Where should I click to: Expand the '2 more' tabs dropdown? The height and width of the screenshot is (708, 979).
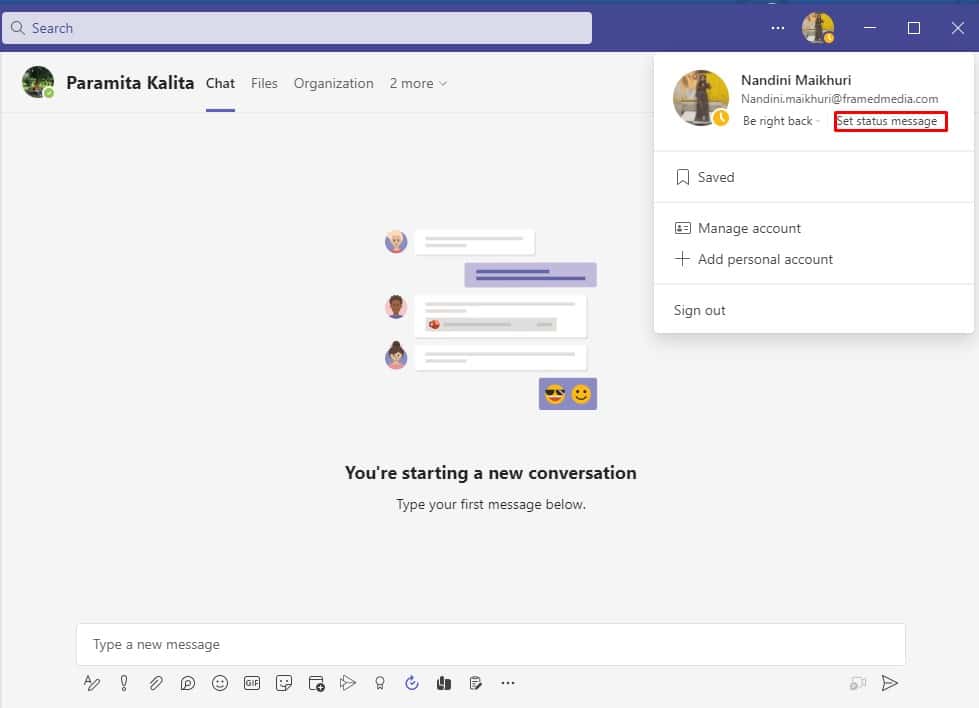(x=418, y=83)
